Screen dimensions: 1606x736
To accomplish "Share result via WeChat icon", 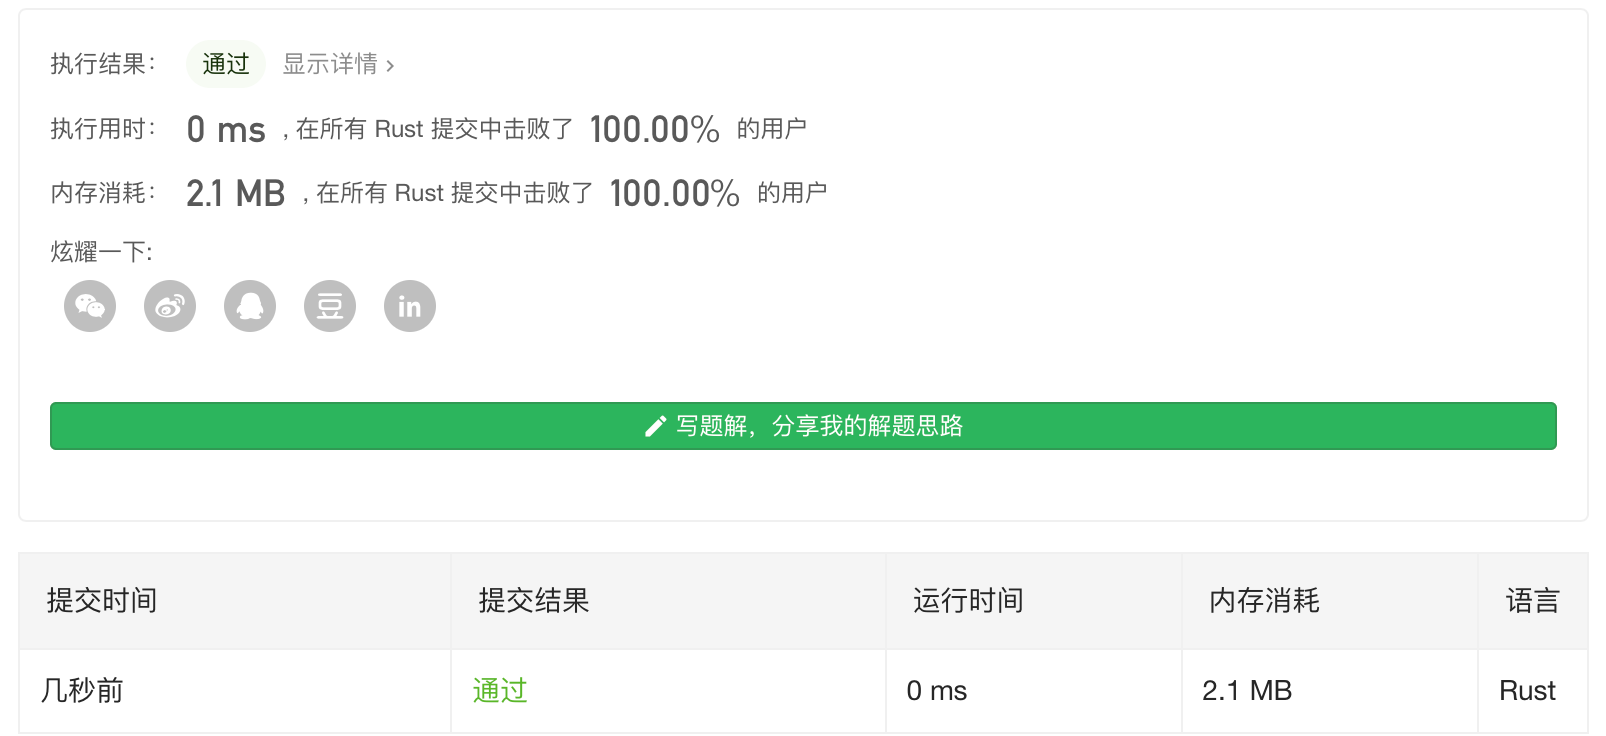I will 90,306.
